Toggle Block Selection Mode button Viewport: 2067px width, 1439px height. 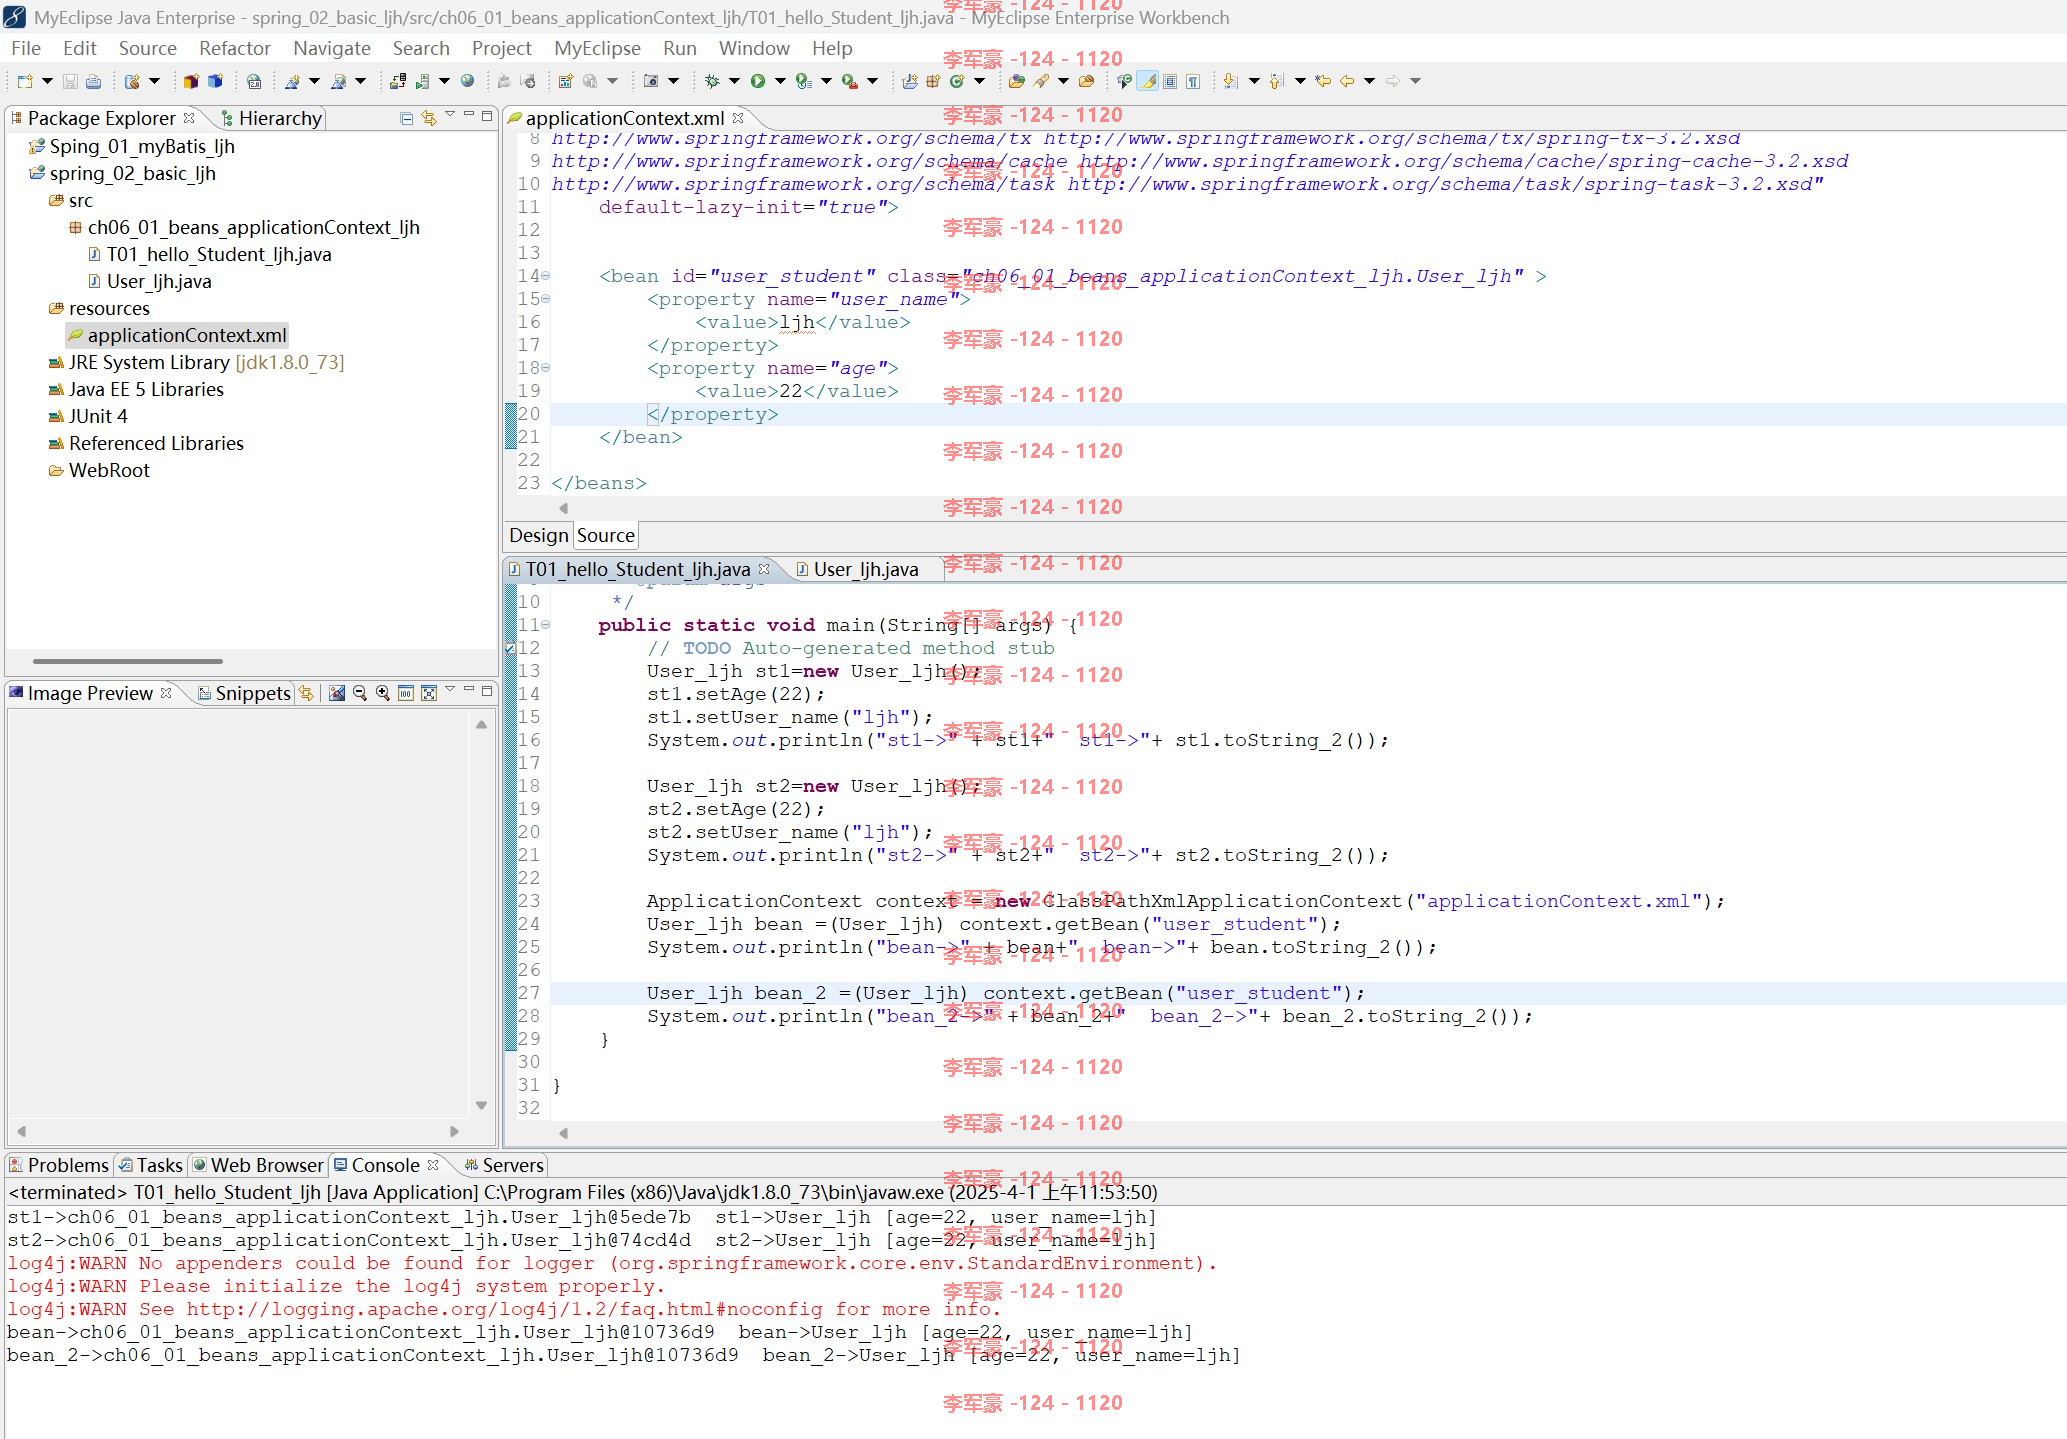click(x=1170, y=81)
